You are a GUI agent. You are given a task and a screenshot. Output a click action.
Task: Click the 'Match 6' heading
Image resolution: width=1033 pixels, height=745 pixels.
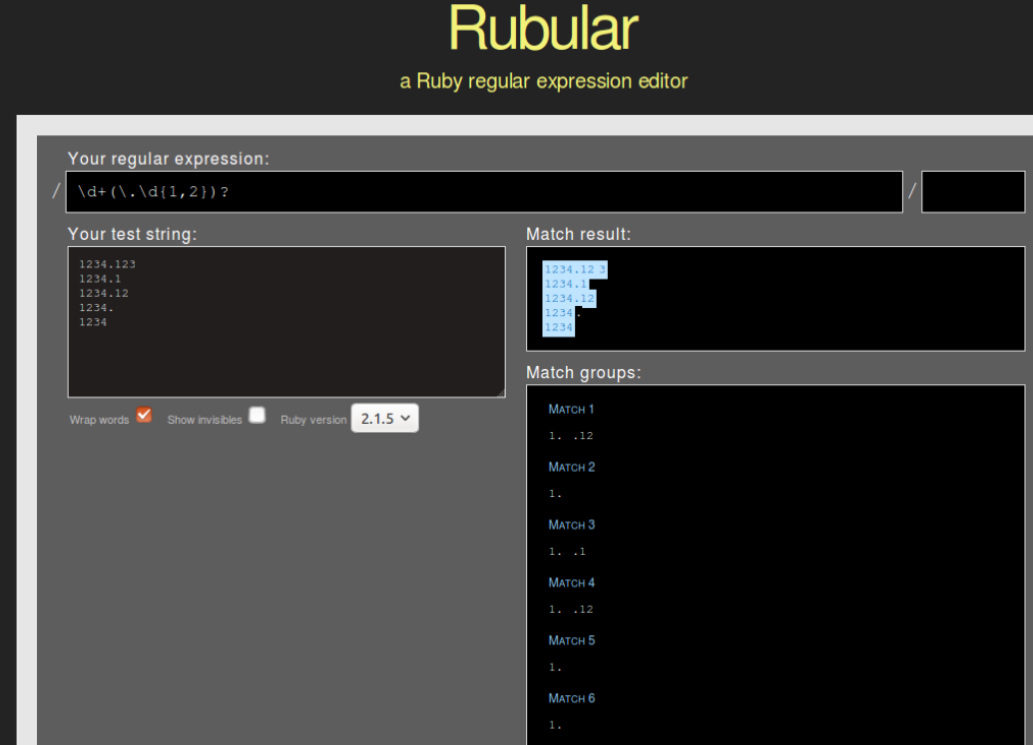pyautogui.click(x=572, y=699)
